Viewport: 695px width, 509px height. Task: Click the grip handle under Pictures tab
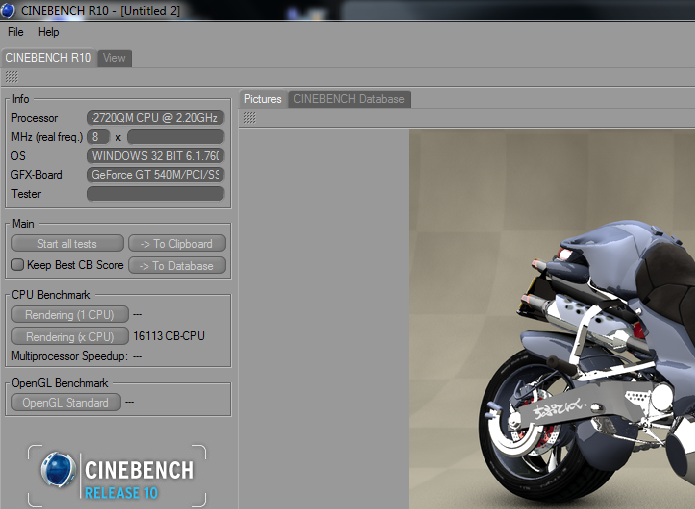point(249,118)
